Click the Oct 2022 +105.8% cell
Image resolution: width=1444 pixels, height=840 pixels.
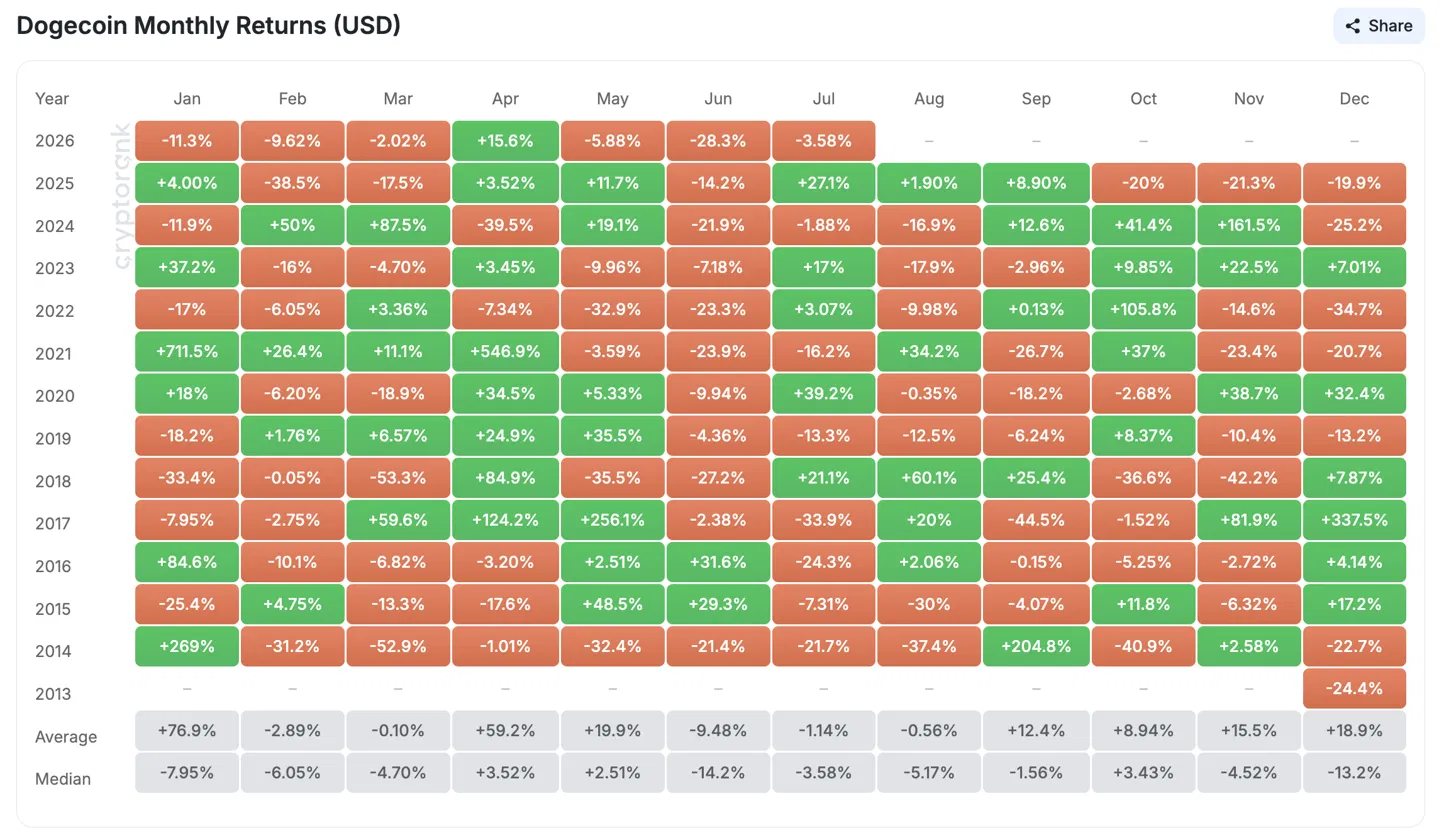(x=1143, y=310)
